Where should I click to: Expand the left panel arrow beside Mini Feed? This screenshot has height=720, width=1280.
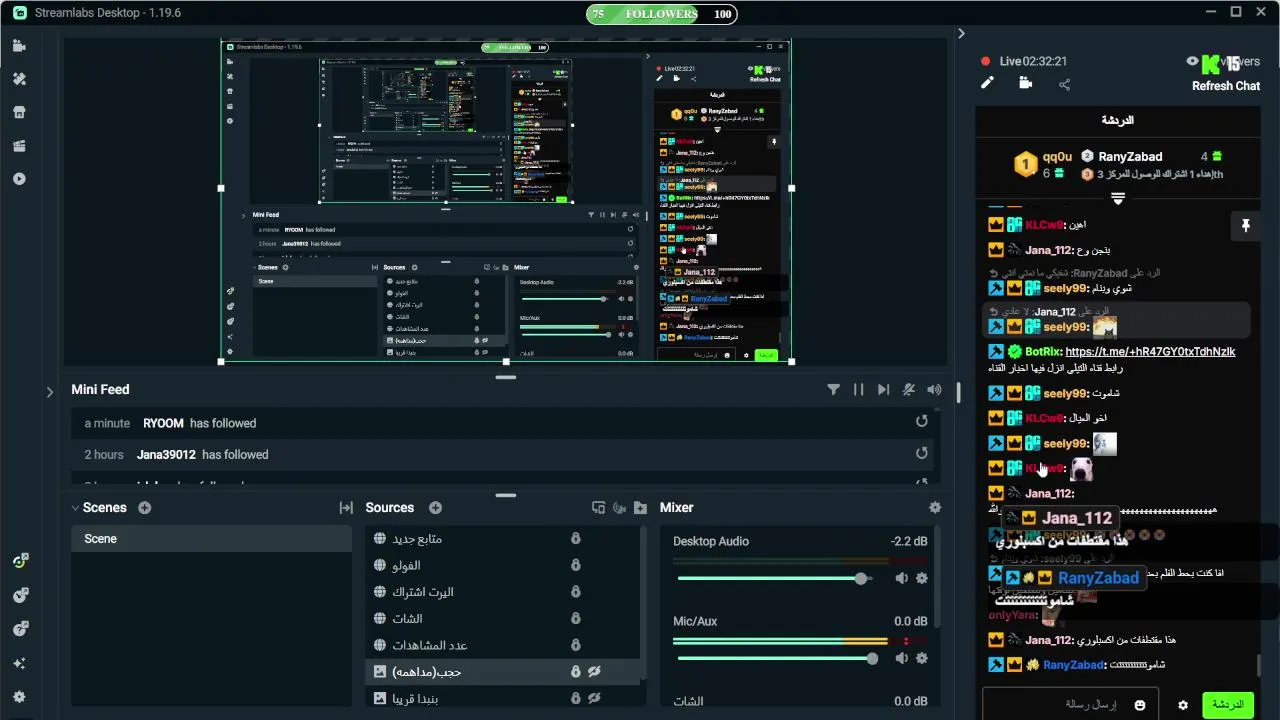(x=50, y=392)
